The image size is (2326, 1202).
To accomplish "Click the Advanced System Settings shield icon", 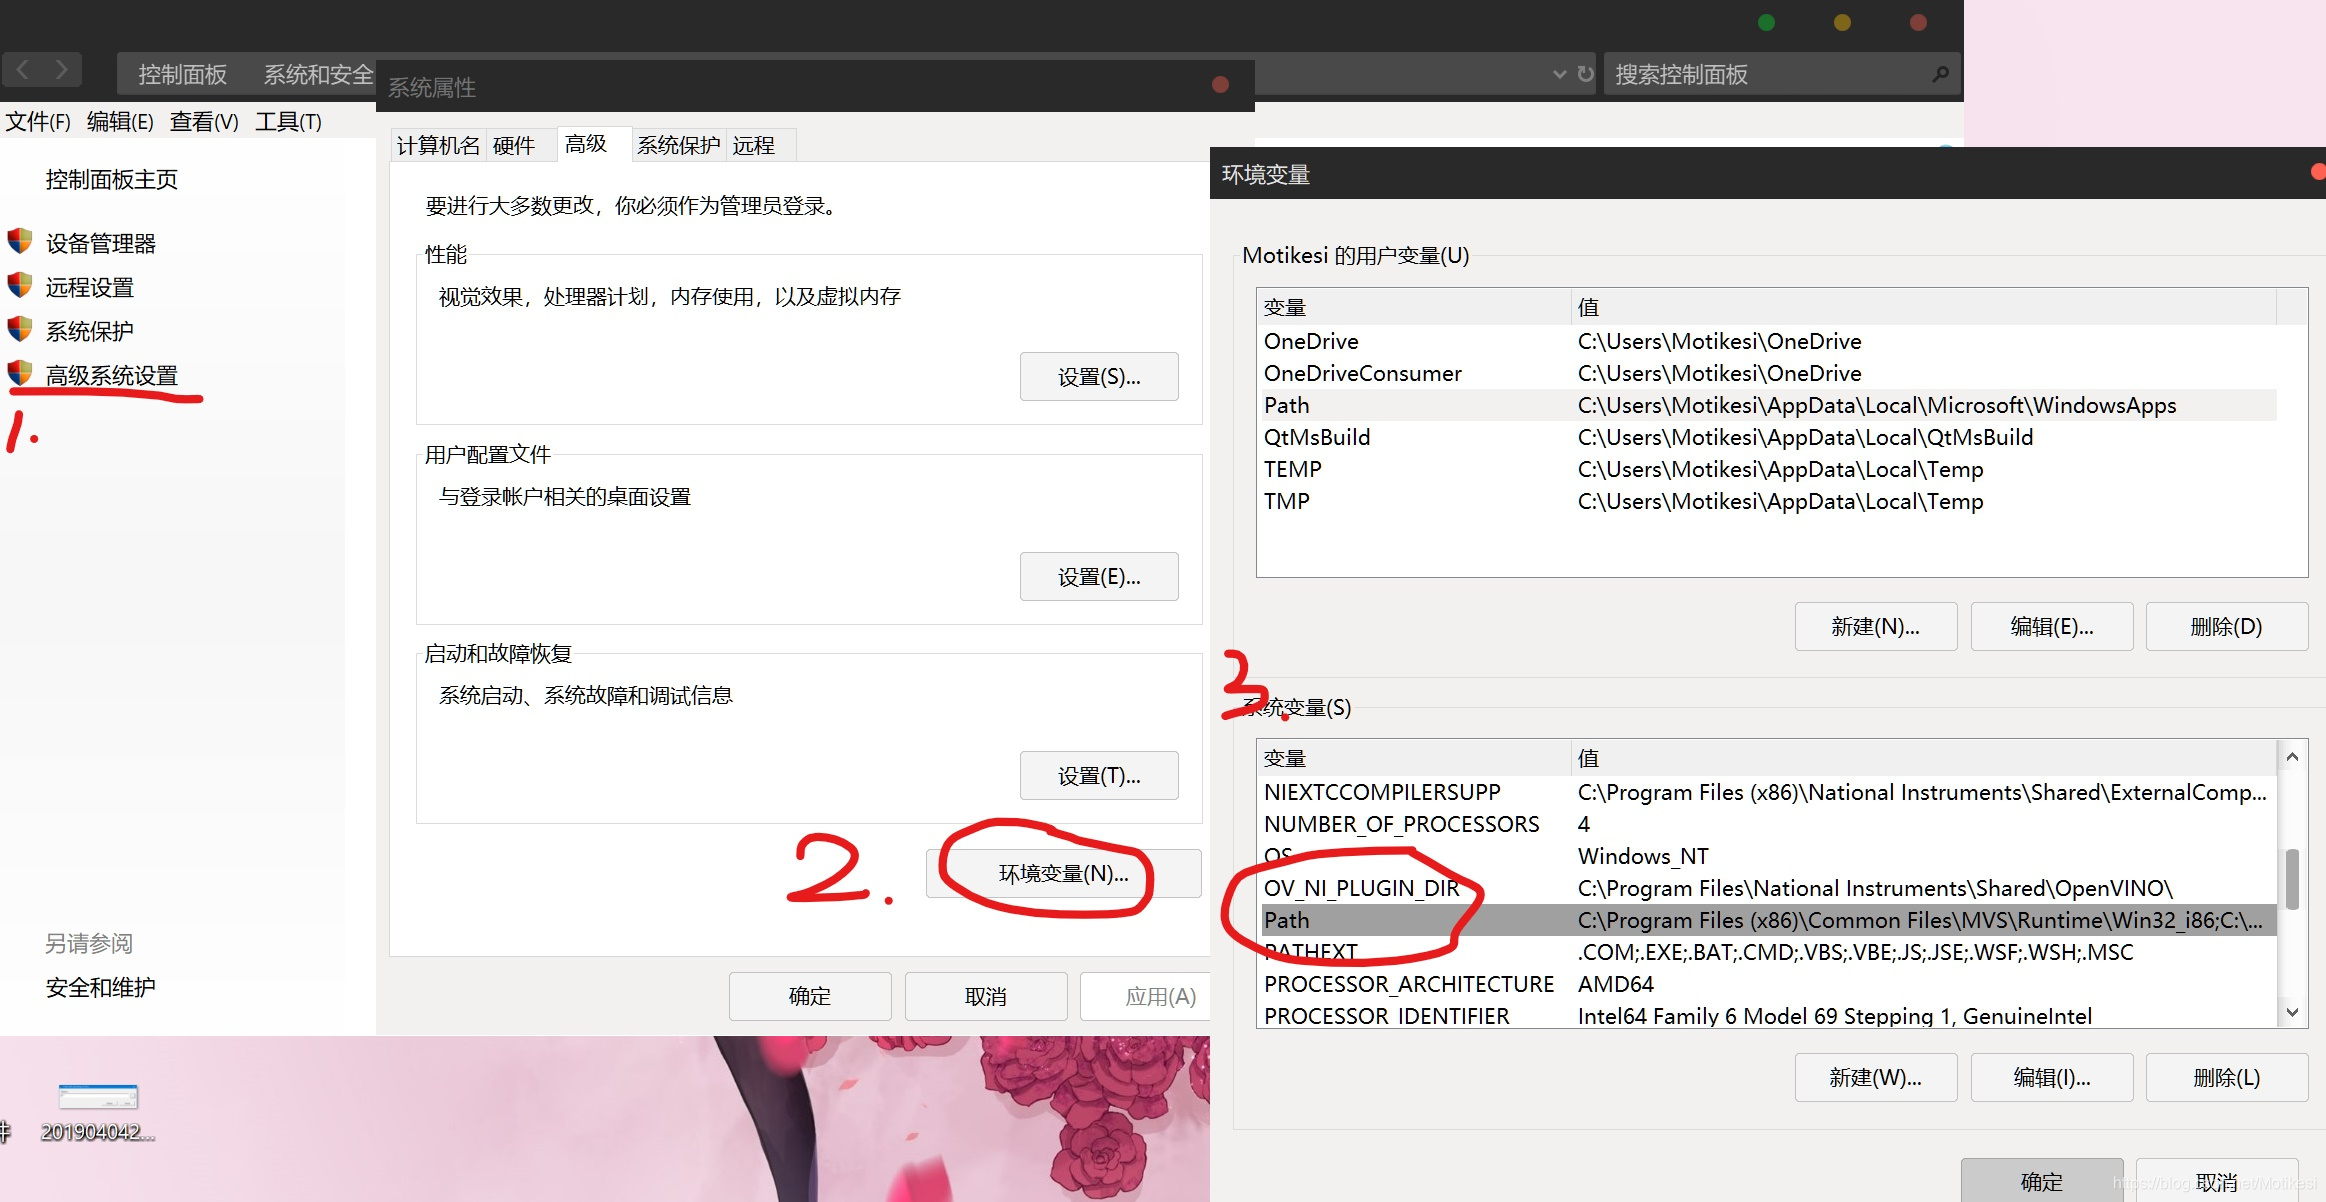I will tap(20, 373).
